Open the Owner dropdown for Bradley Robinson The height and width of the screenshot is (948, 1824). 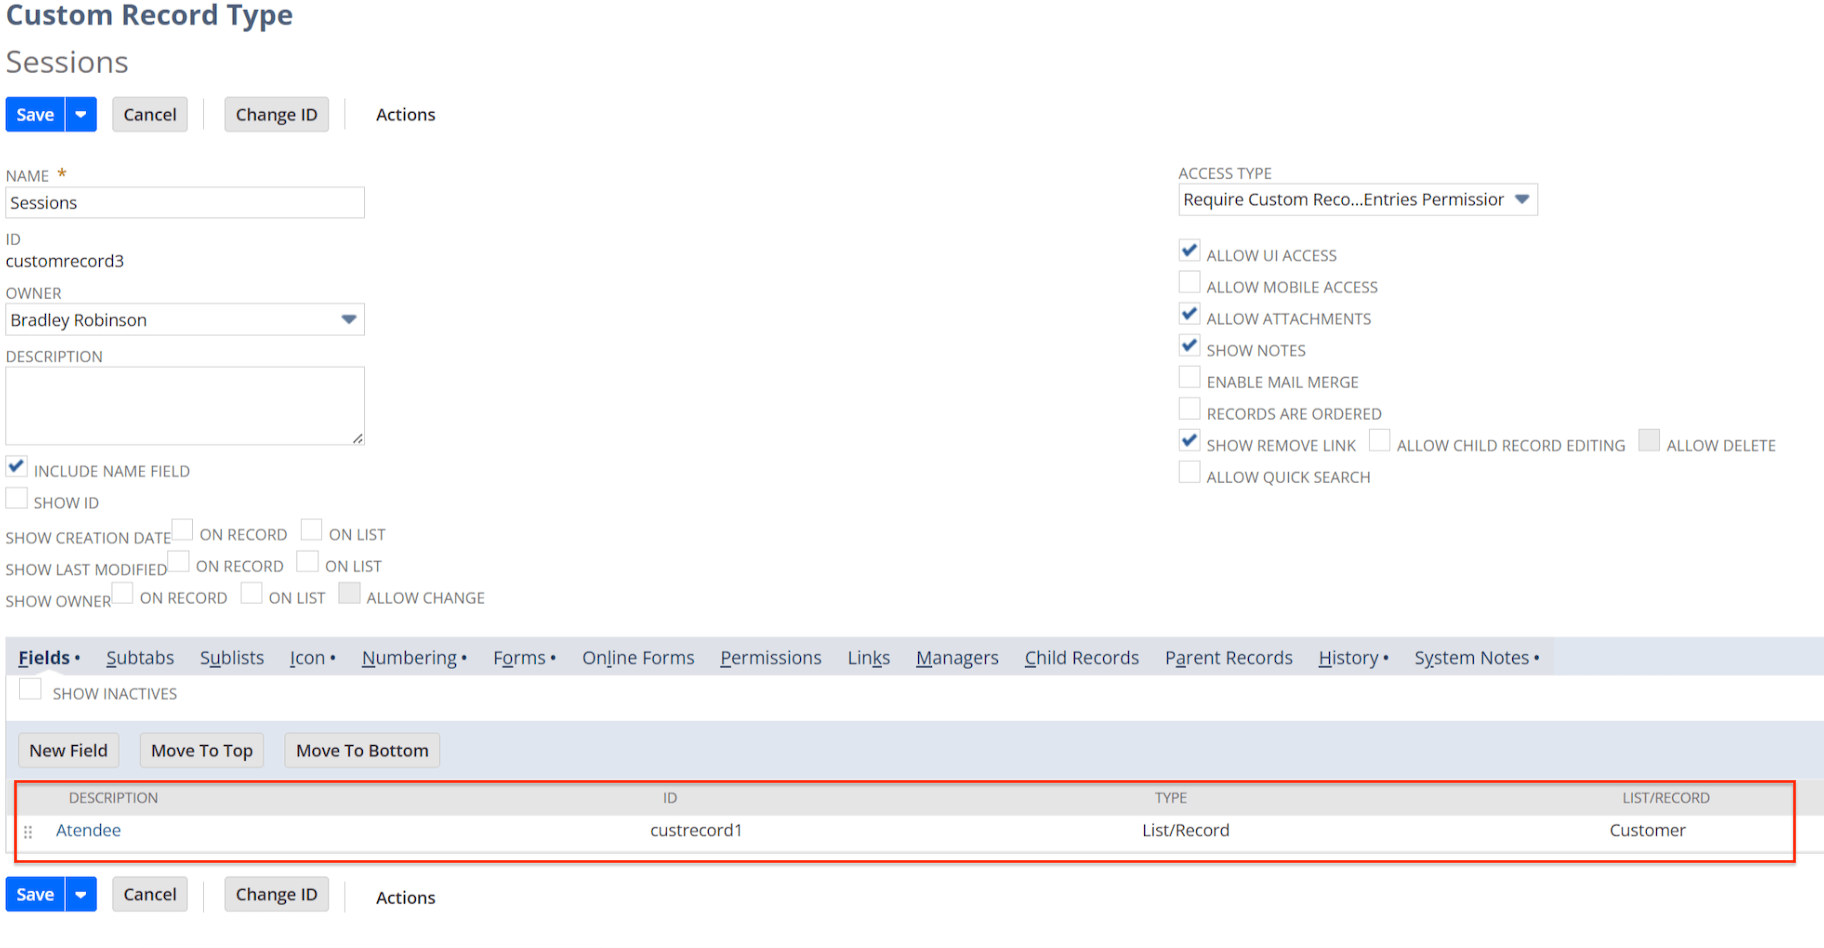(x=347, y=319)
